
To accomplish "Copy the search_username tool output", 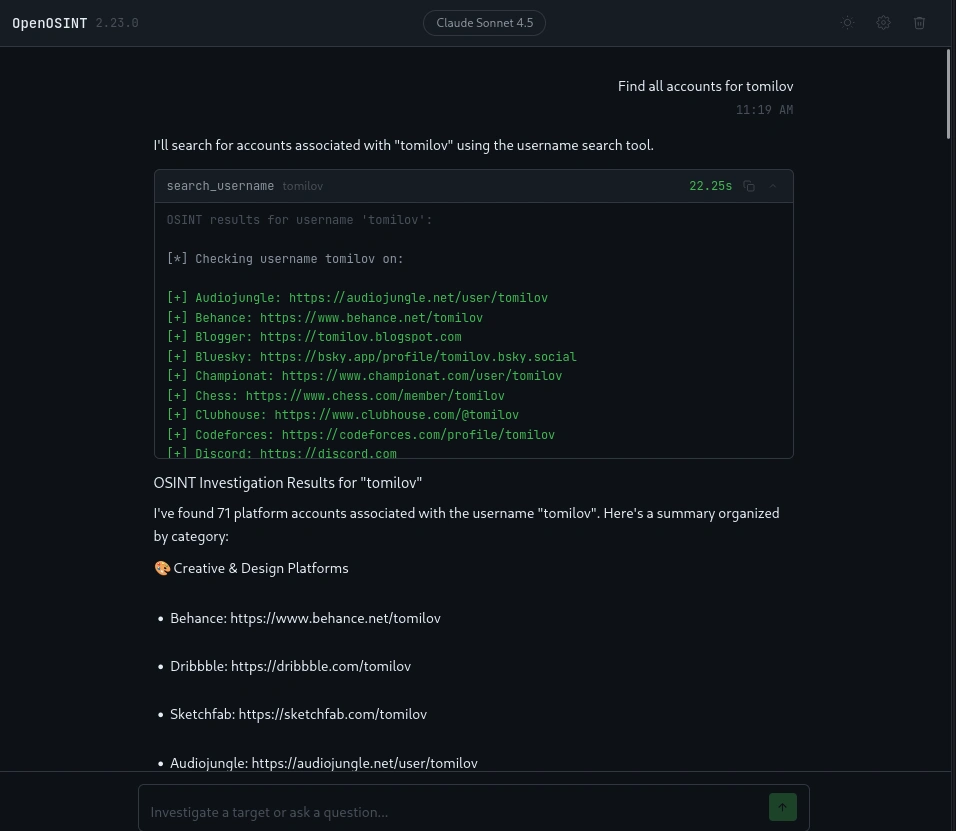I will pyautogui.click(x=749, y=186).
